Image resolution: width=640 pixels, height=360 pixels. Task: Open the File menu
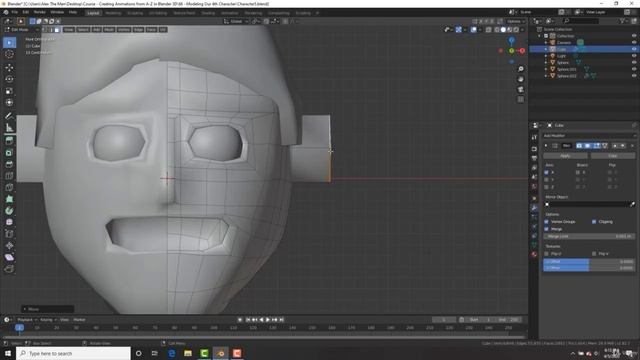(15, 12)
